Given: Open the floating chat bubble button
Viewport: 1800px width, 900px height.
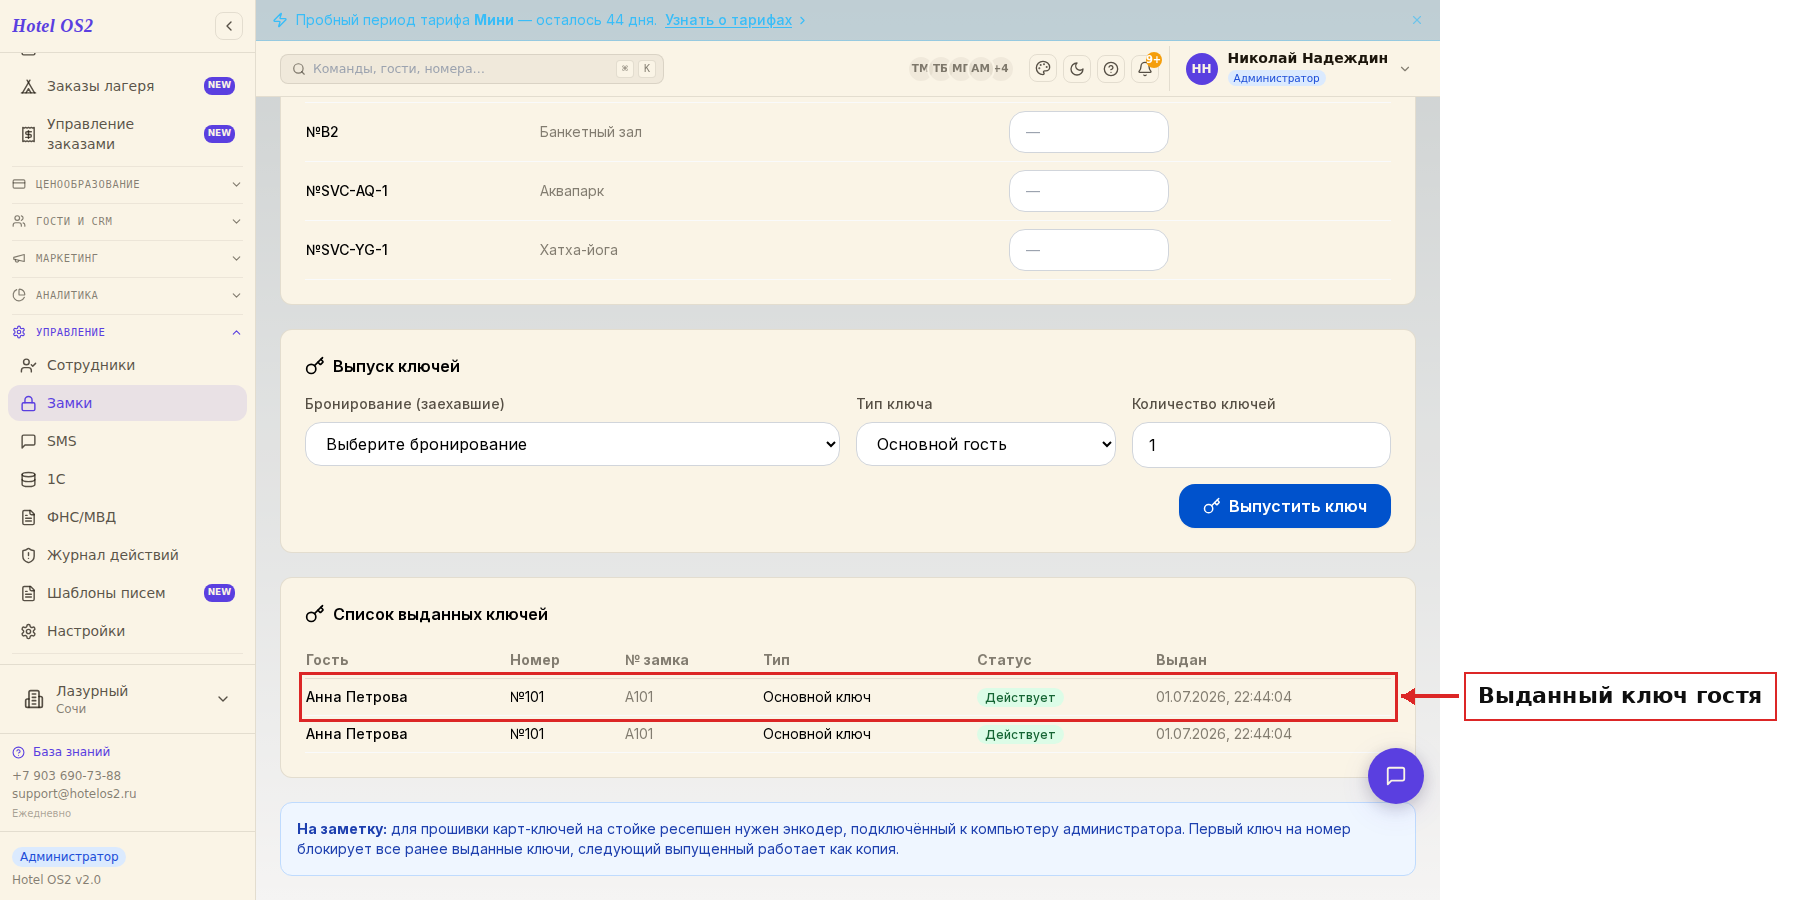Looking at the screenshot, I should pyautogui.click(x=1396, y=776).
